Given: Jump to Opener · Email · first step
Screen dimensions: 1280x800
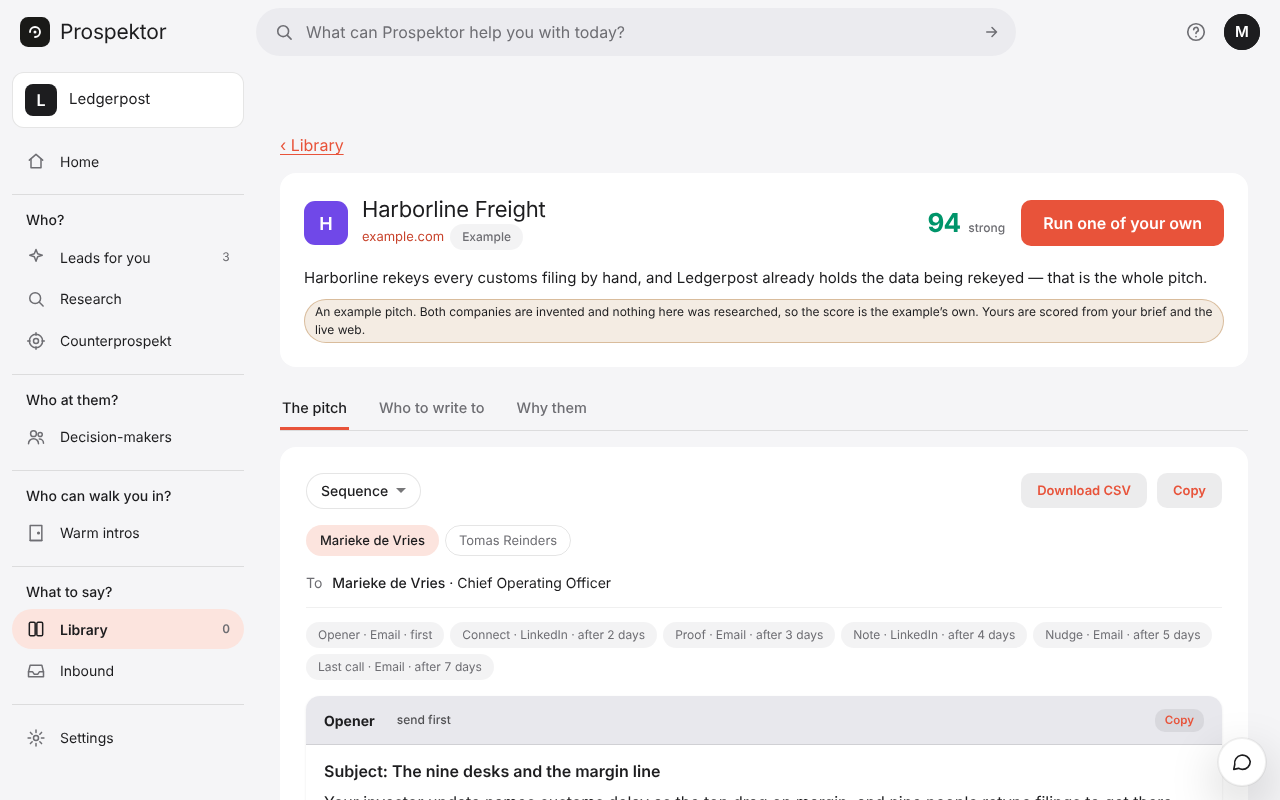Looking at the screenshot, I should [375, 635].
